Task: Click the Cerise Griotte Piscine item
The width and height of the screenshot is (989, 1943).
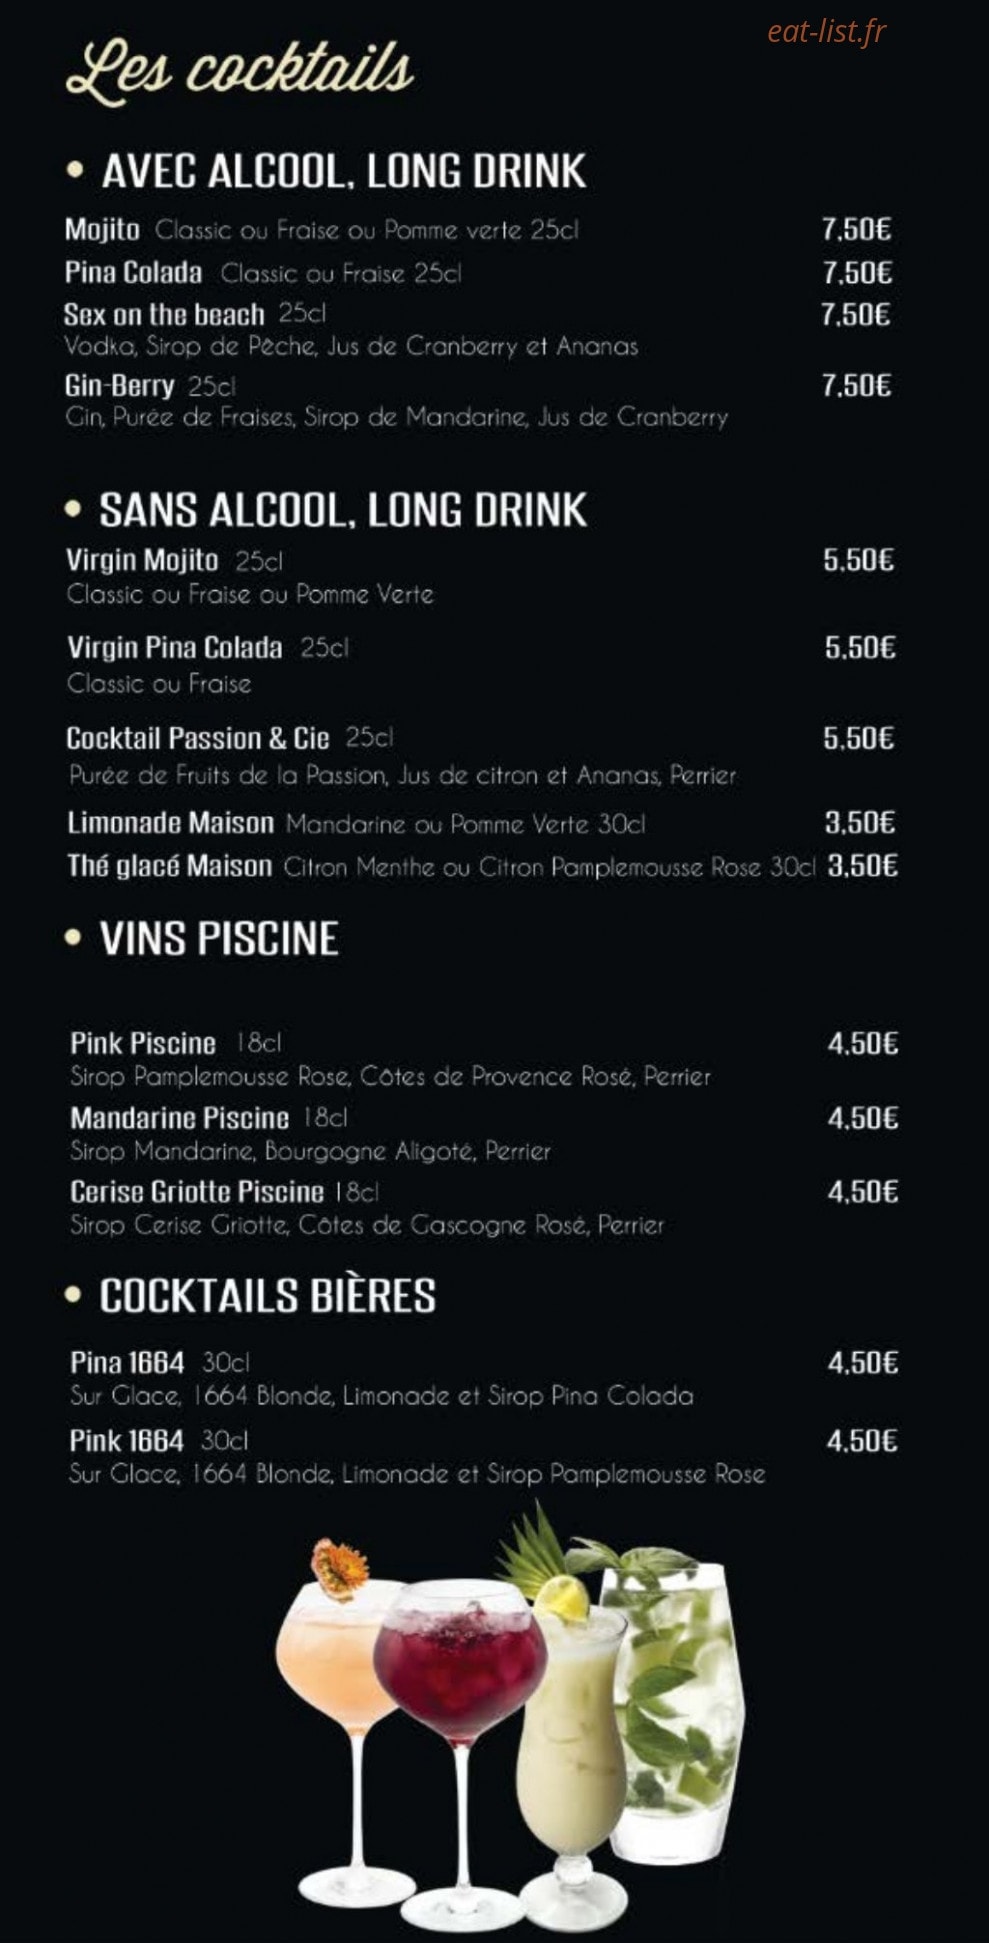Action: [x=197, y=1191]
